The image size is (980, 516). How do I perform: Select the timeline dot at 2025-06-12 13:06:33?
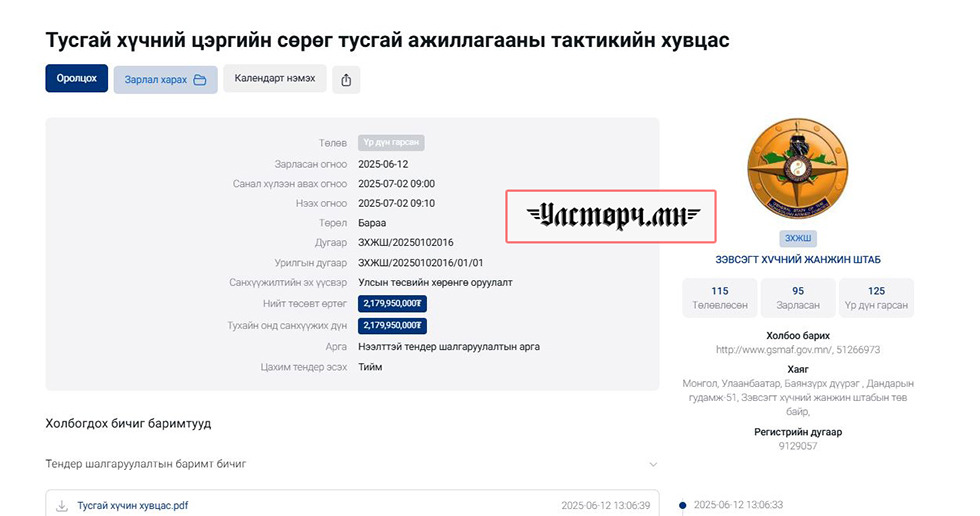tap(683, 506)
